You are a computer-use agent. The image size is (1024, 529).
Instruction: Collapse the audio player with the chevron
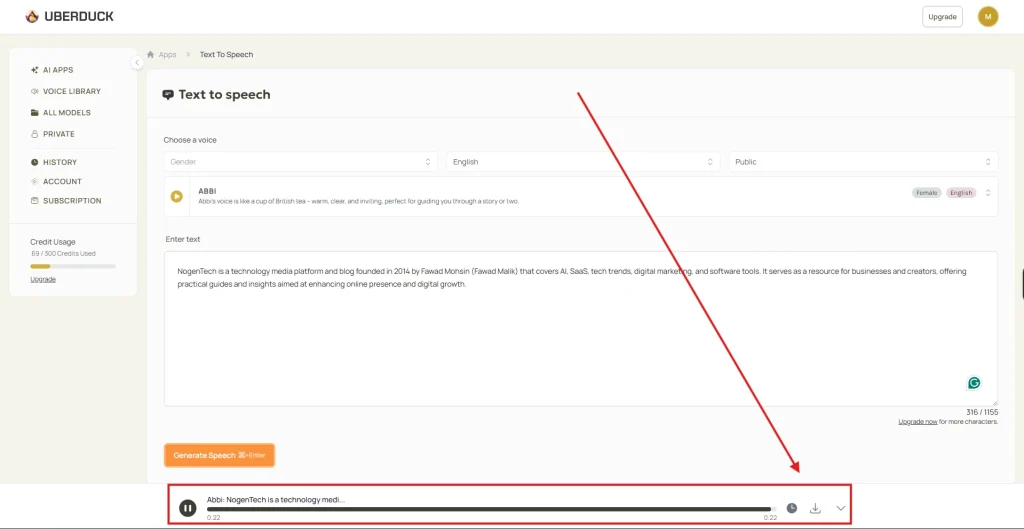[x=840, y=508]
